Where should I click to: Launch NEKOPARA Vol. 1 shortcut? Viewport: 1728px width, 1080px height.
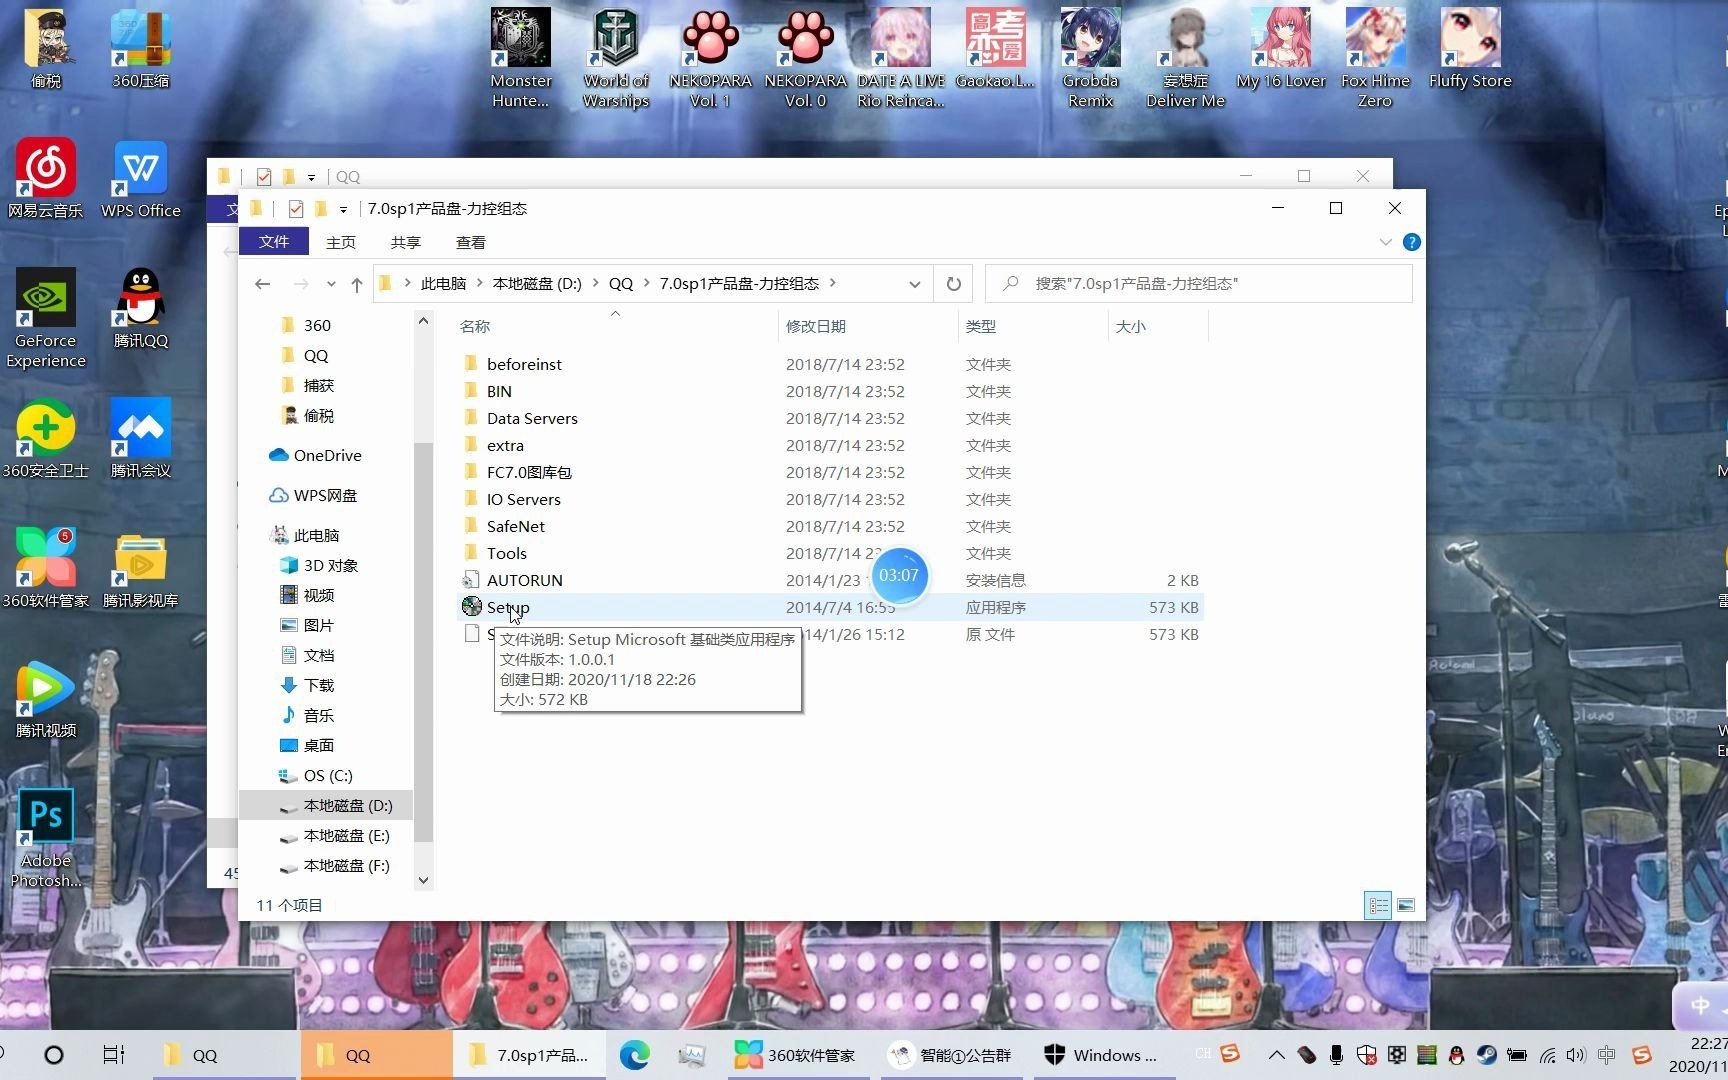[x=710, y=58]
